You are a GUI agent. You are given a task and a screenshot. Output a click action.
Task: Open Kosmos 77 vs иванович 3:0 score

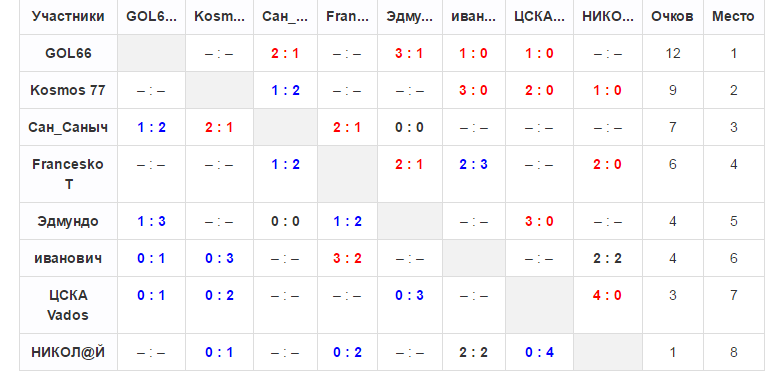[x=474, y=90]
